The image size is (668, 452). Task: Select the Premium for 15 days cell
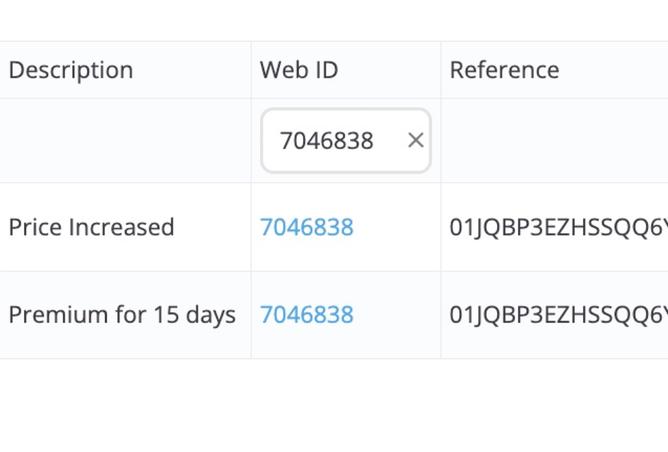[122, 315]
